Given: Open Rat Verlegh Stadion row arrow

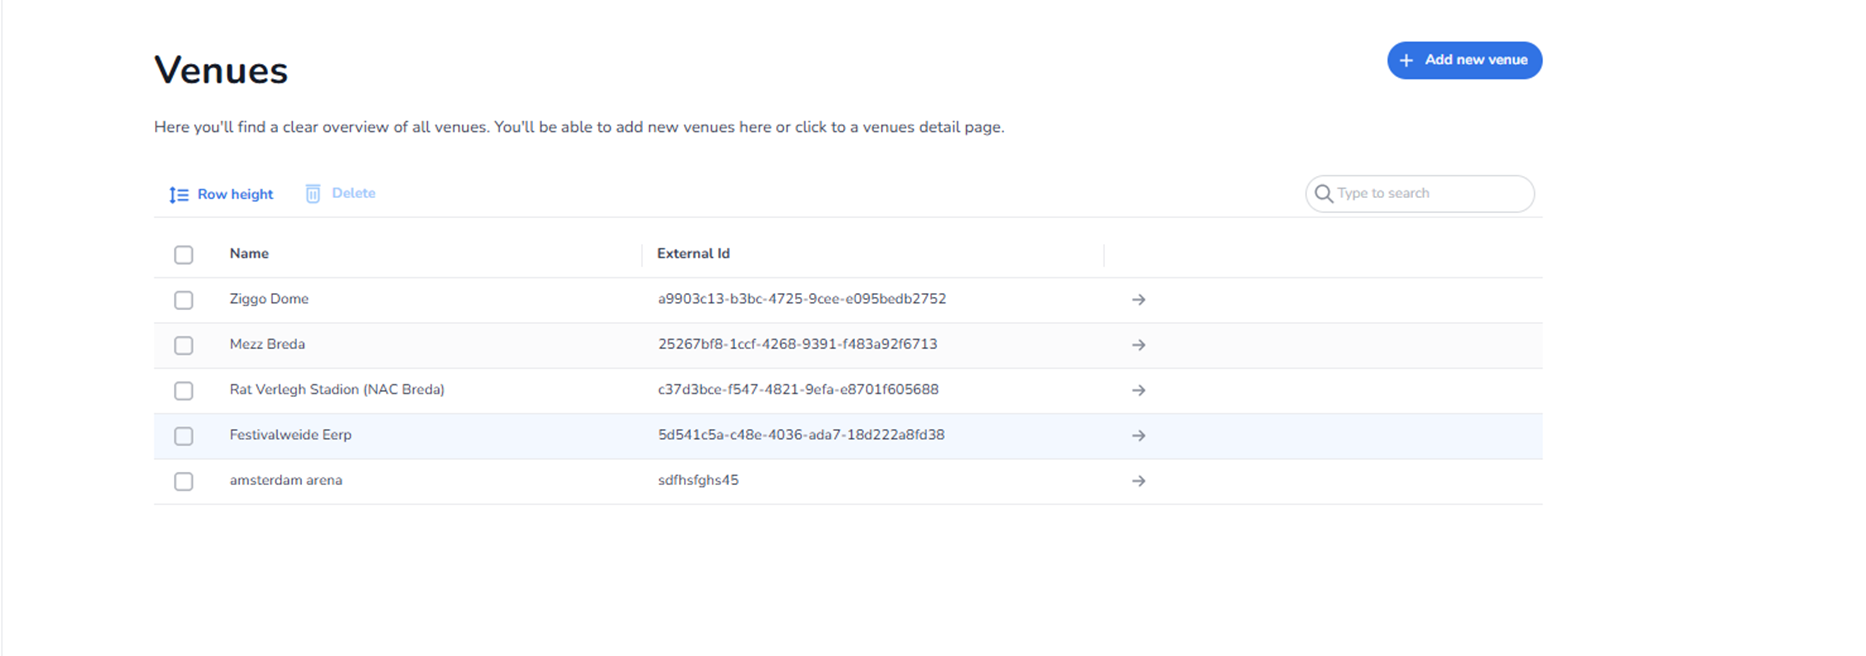Looking at the screenshot, I should pos(1138,390).
